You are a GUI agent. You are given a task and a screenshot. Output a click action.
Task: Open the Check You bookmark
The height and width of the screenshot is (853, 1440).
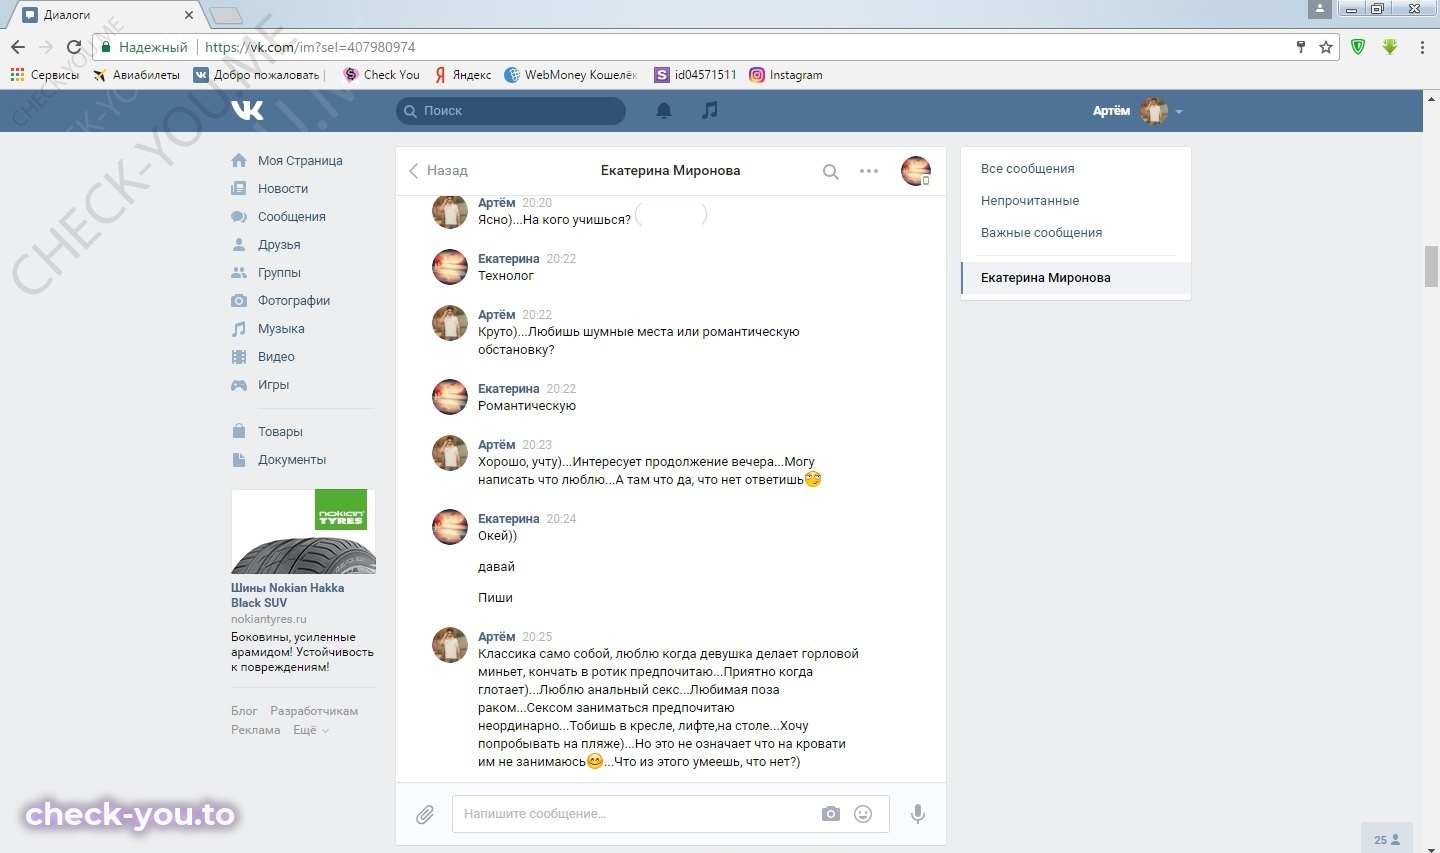coord(382,75)
